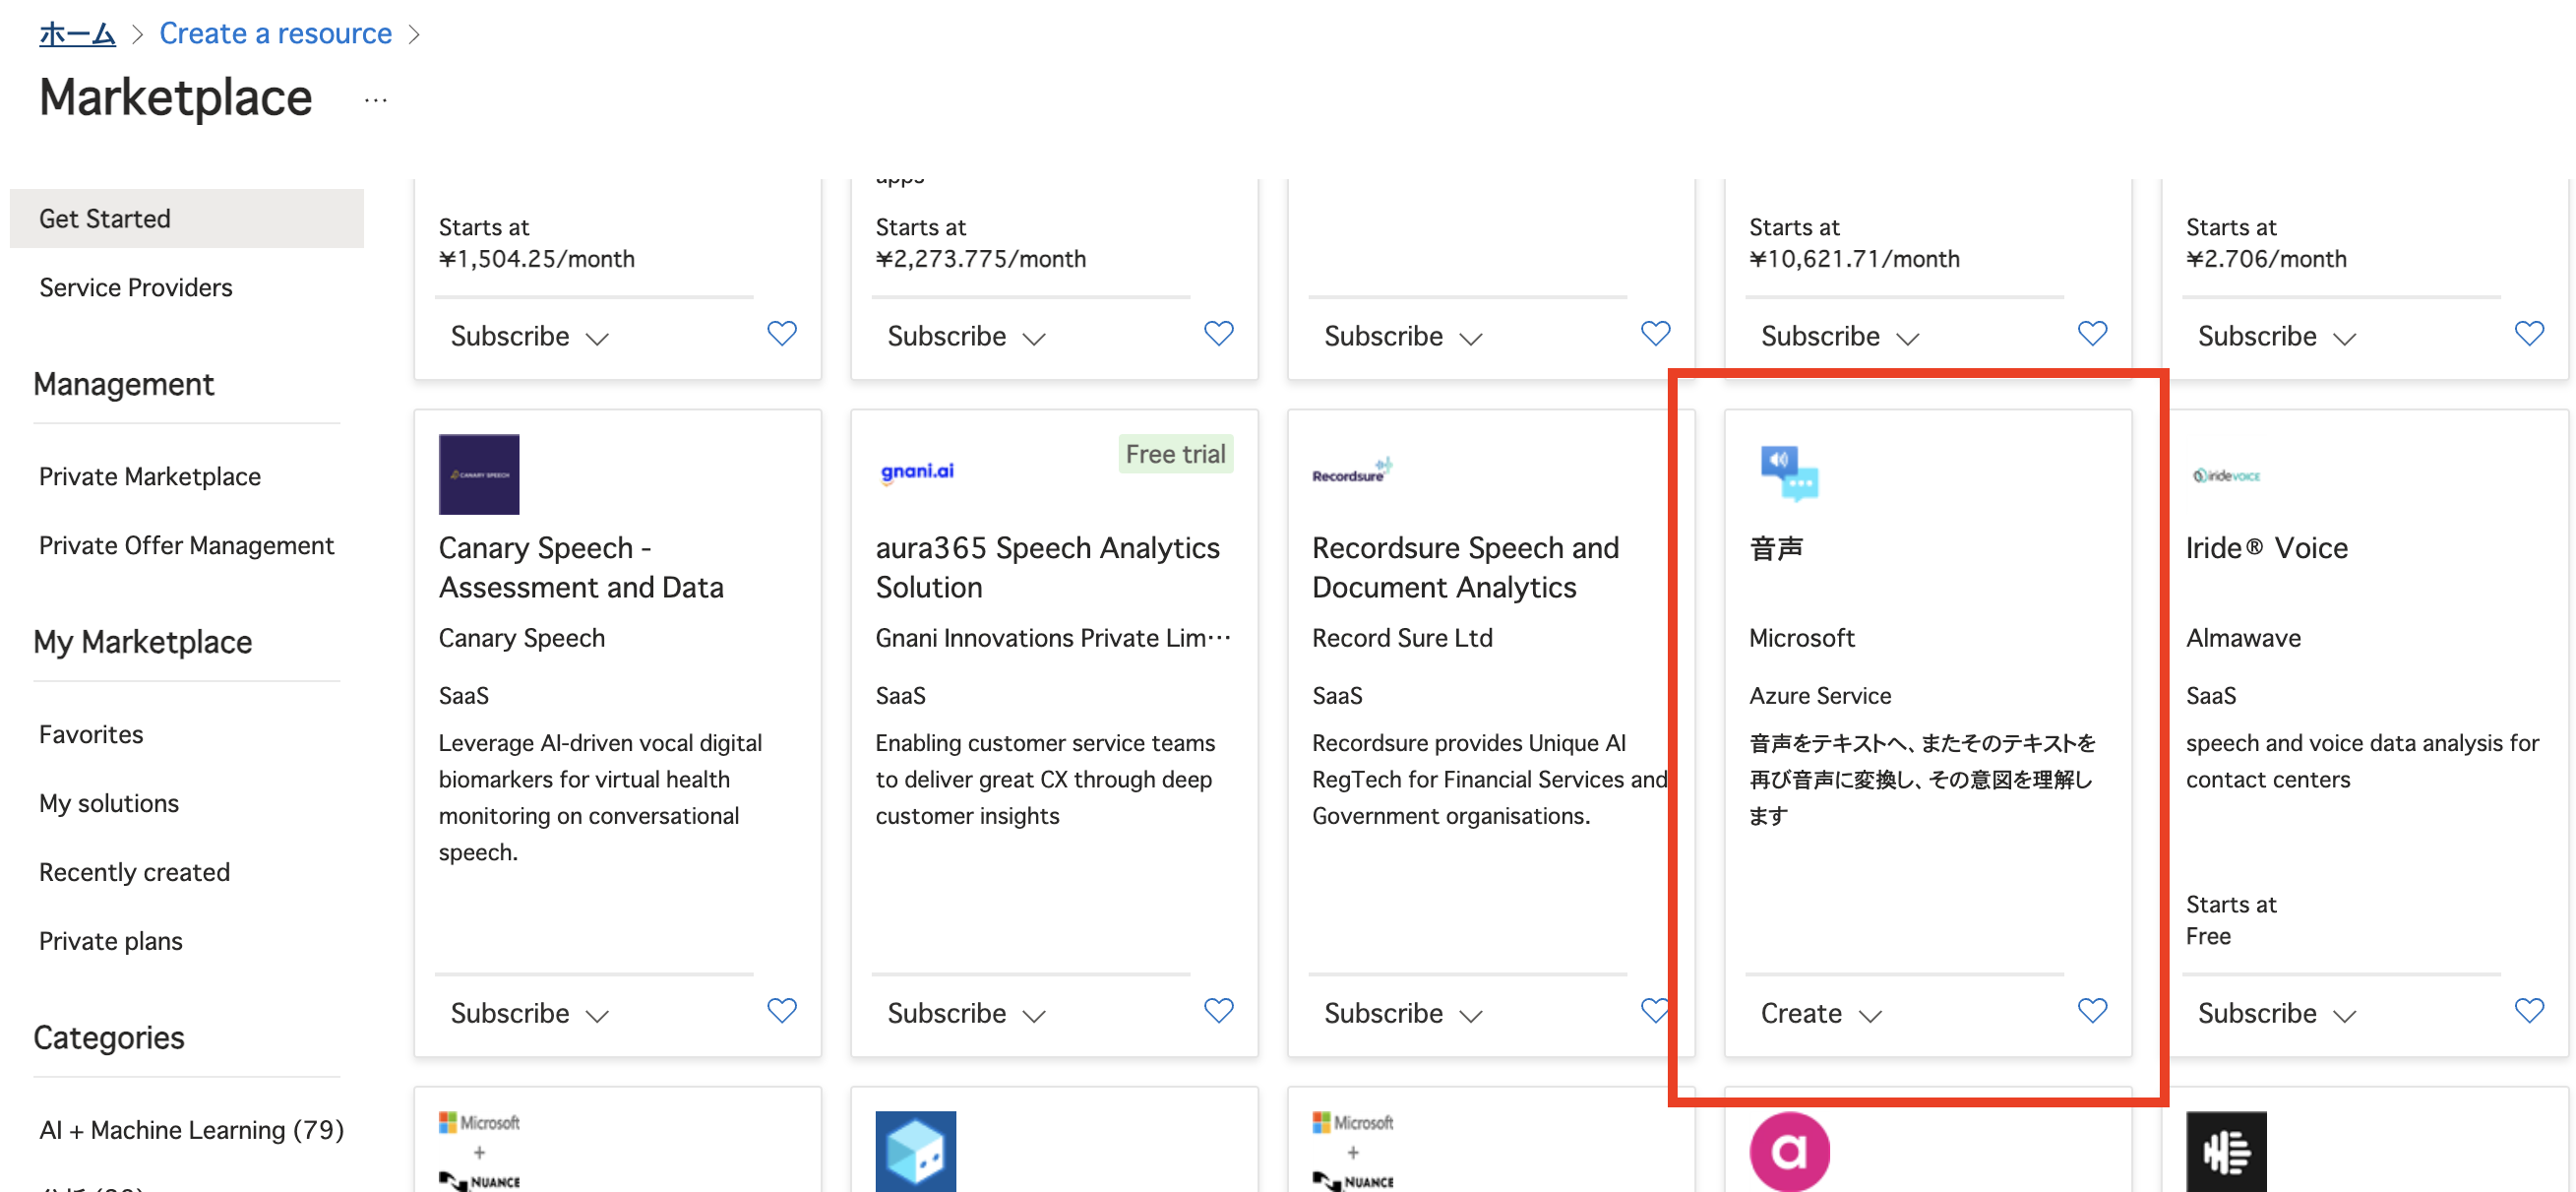Click the Iride Voice logo icon
The height and width of the screenshot is (1192, 2576).
point(2226,475)
